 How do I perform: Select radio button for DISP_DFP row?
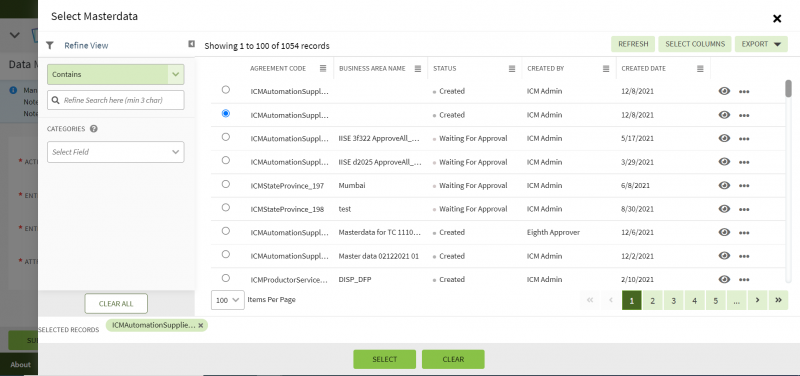(x=226, y=278)
